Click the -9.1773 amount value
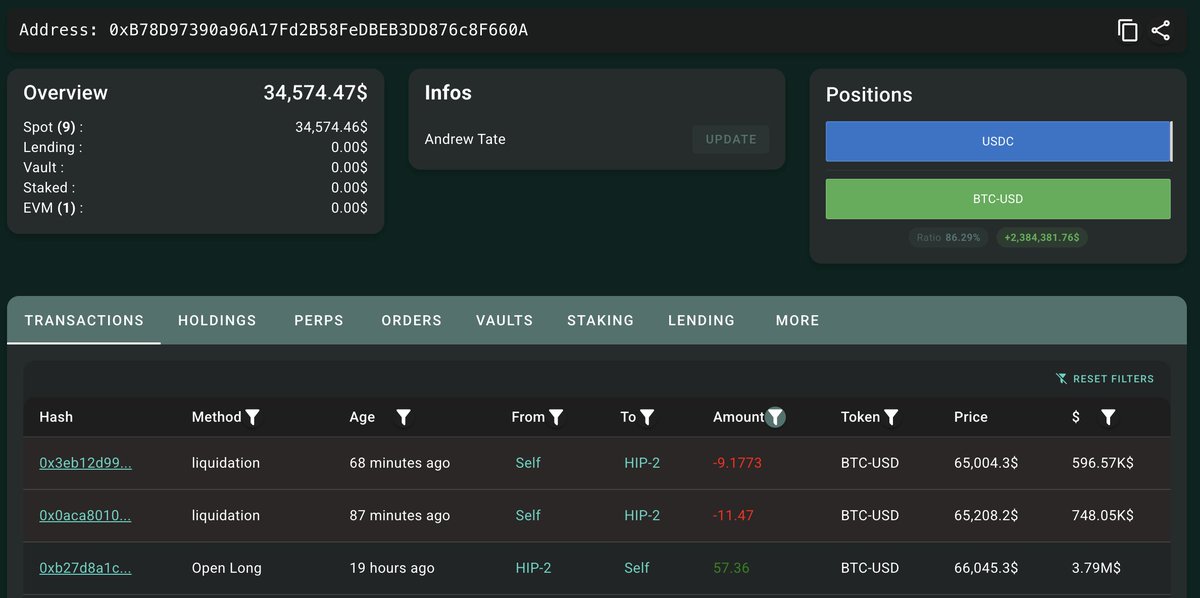This screenshot has height=598, width=1200. coord(737,463)
